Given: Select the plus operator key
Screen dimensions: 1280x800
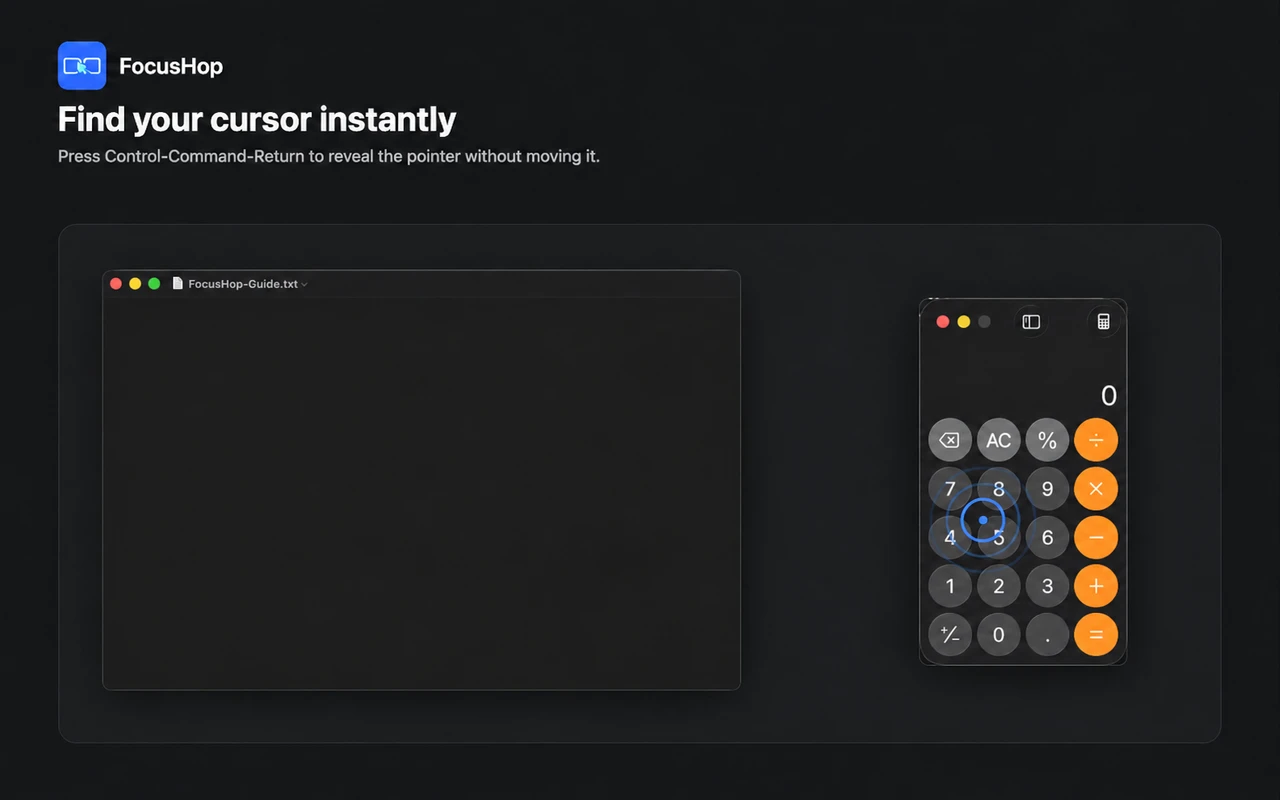Looking at the screenshot, I should 1096,586.
